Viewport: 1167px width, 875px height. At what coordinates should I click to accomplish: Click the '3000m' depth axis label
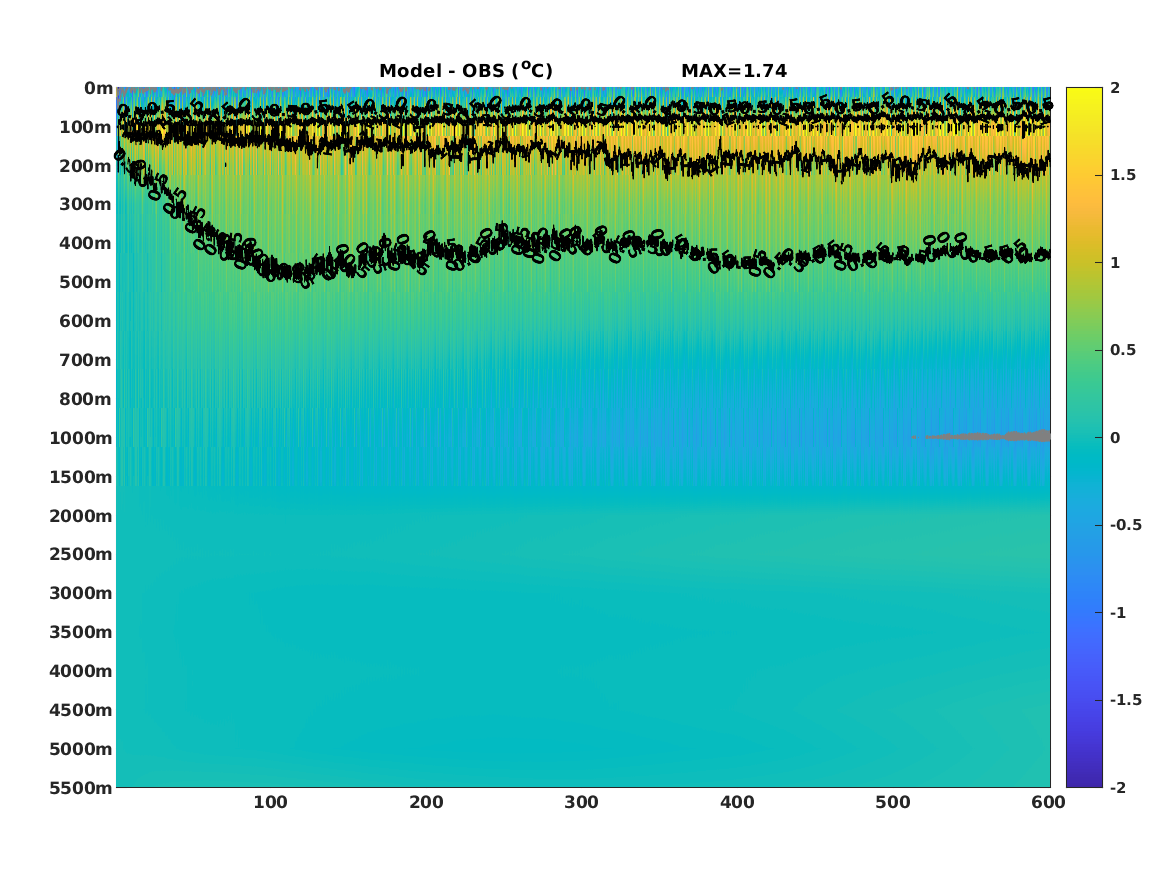81,593
